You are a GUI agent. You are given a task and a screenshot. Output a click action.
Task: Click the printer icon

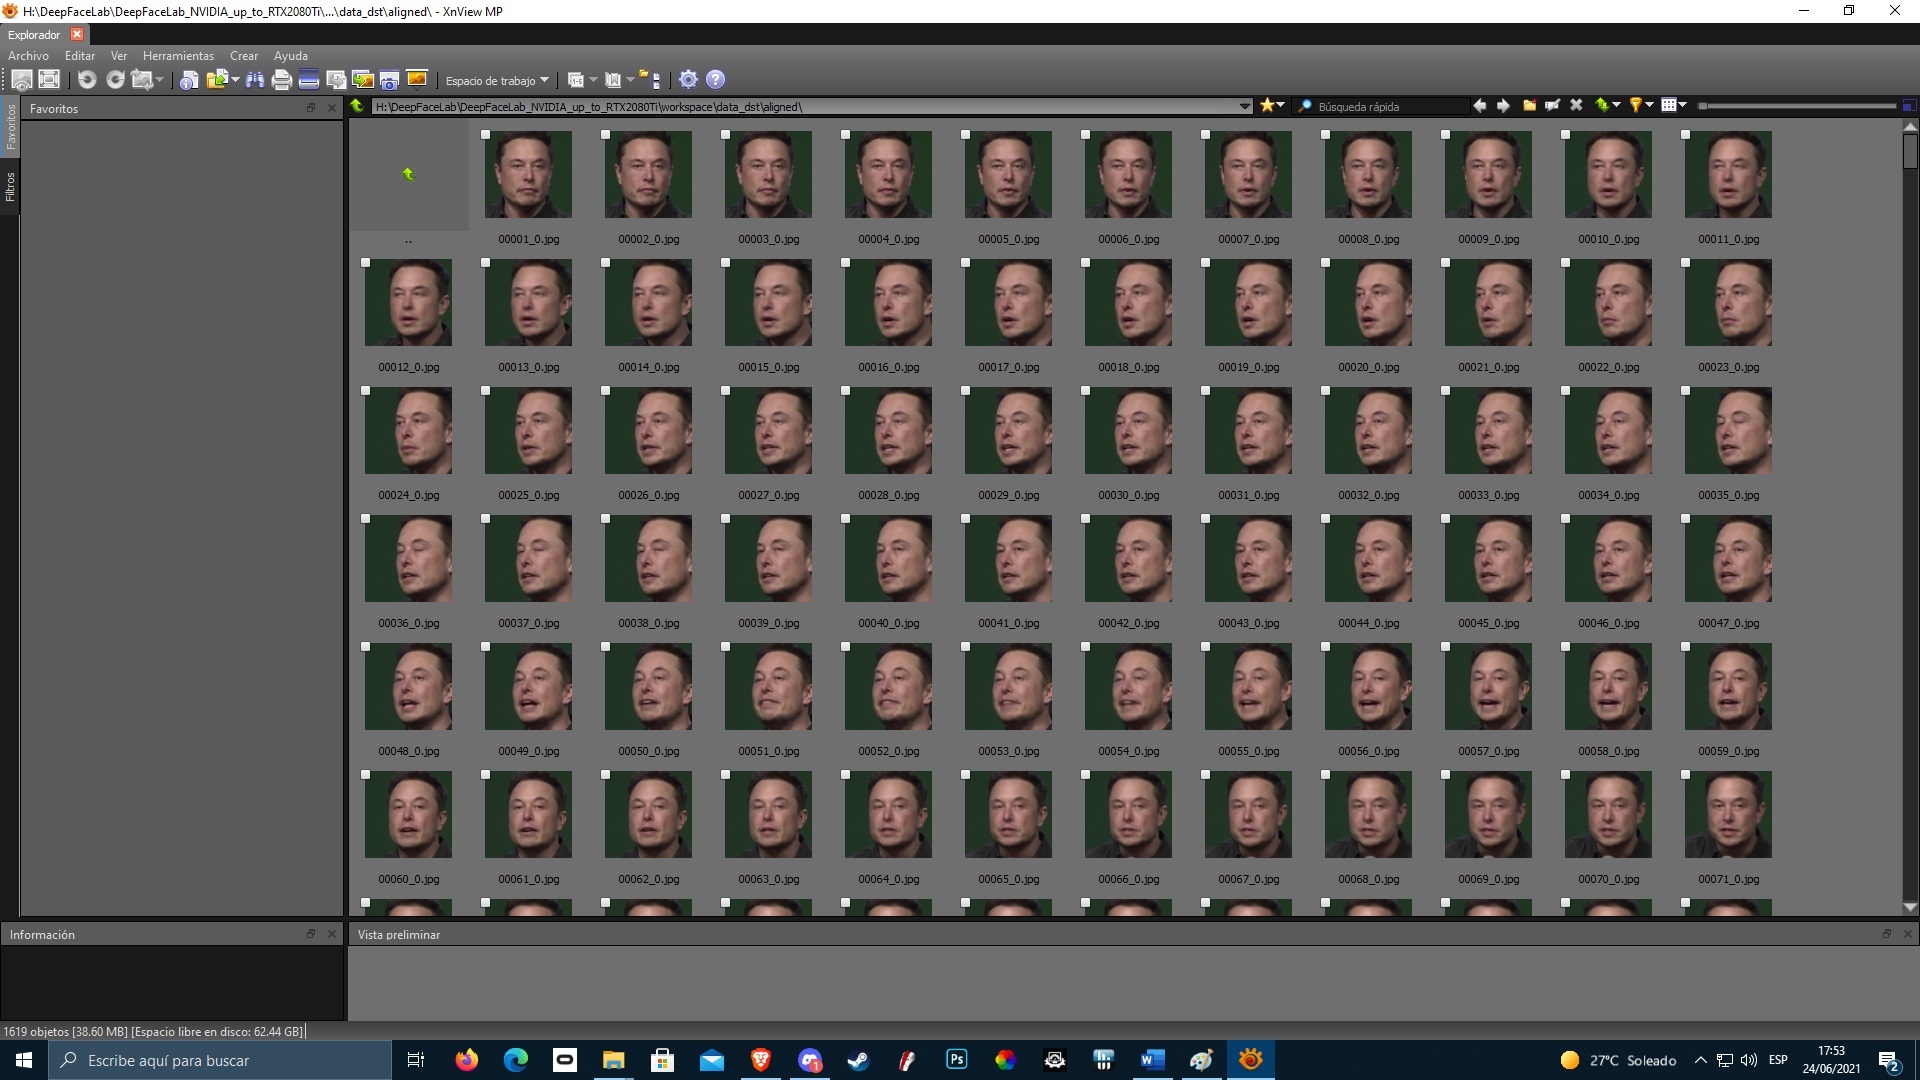click(x=282, y=80)
